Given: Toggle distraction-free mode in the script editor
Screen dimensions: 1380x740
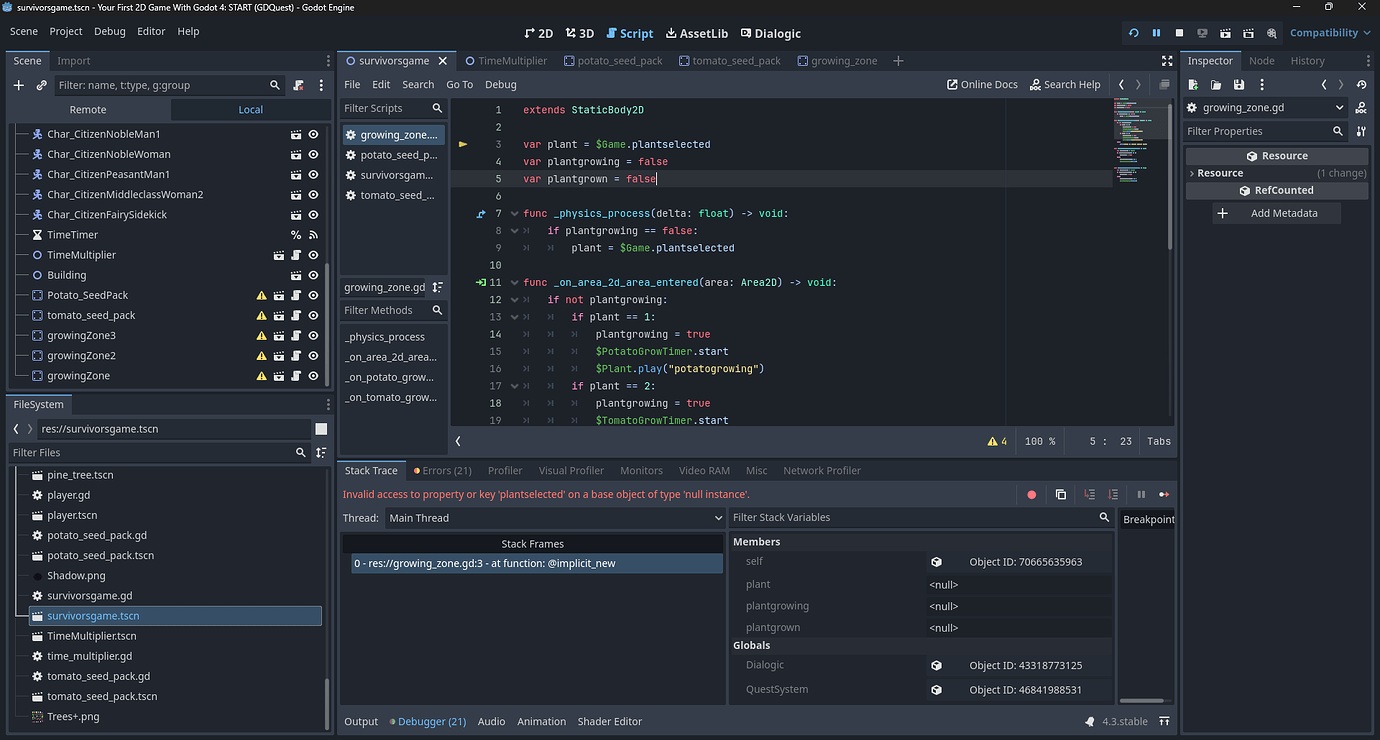Looking at the screenshot, I should [x=1167, y=60].
